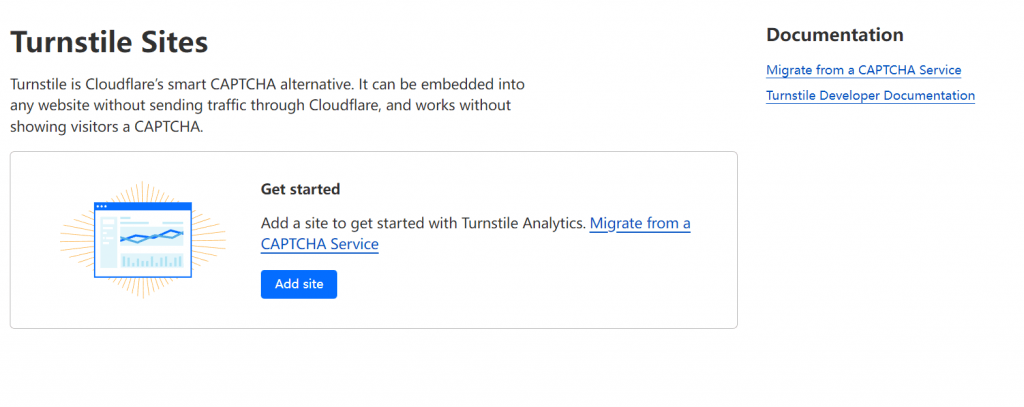Click the Turnstile description paragraph
1024x407 pixels.
click(268, 106)
